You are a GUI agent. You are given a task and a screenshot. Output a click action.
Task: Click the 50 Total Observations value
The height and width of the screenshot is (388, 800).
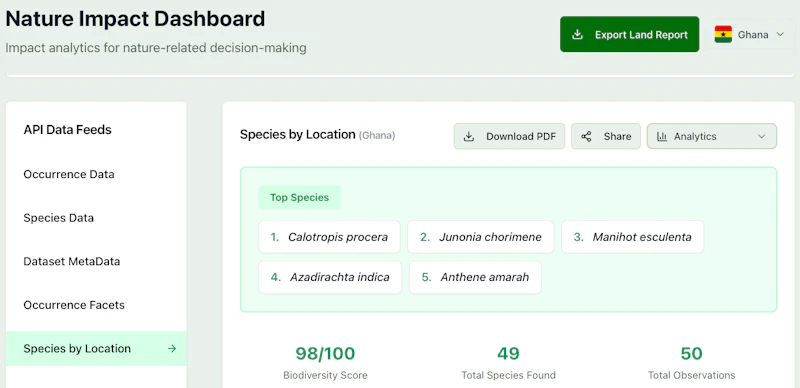click(x=691, y=353)
